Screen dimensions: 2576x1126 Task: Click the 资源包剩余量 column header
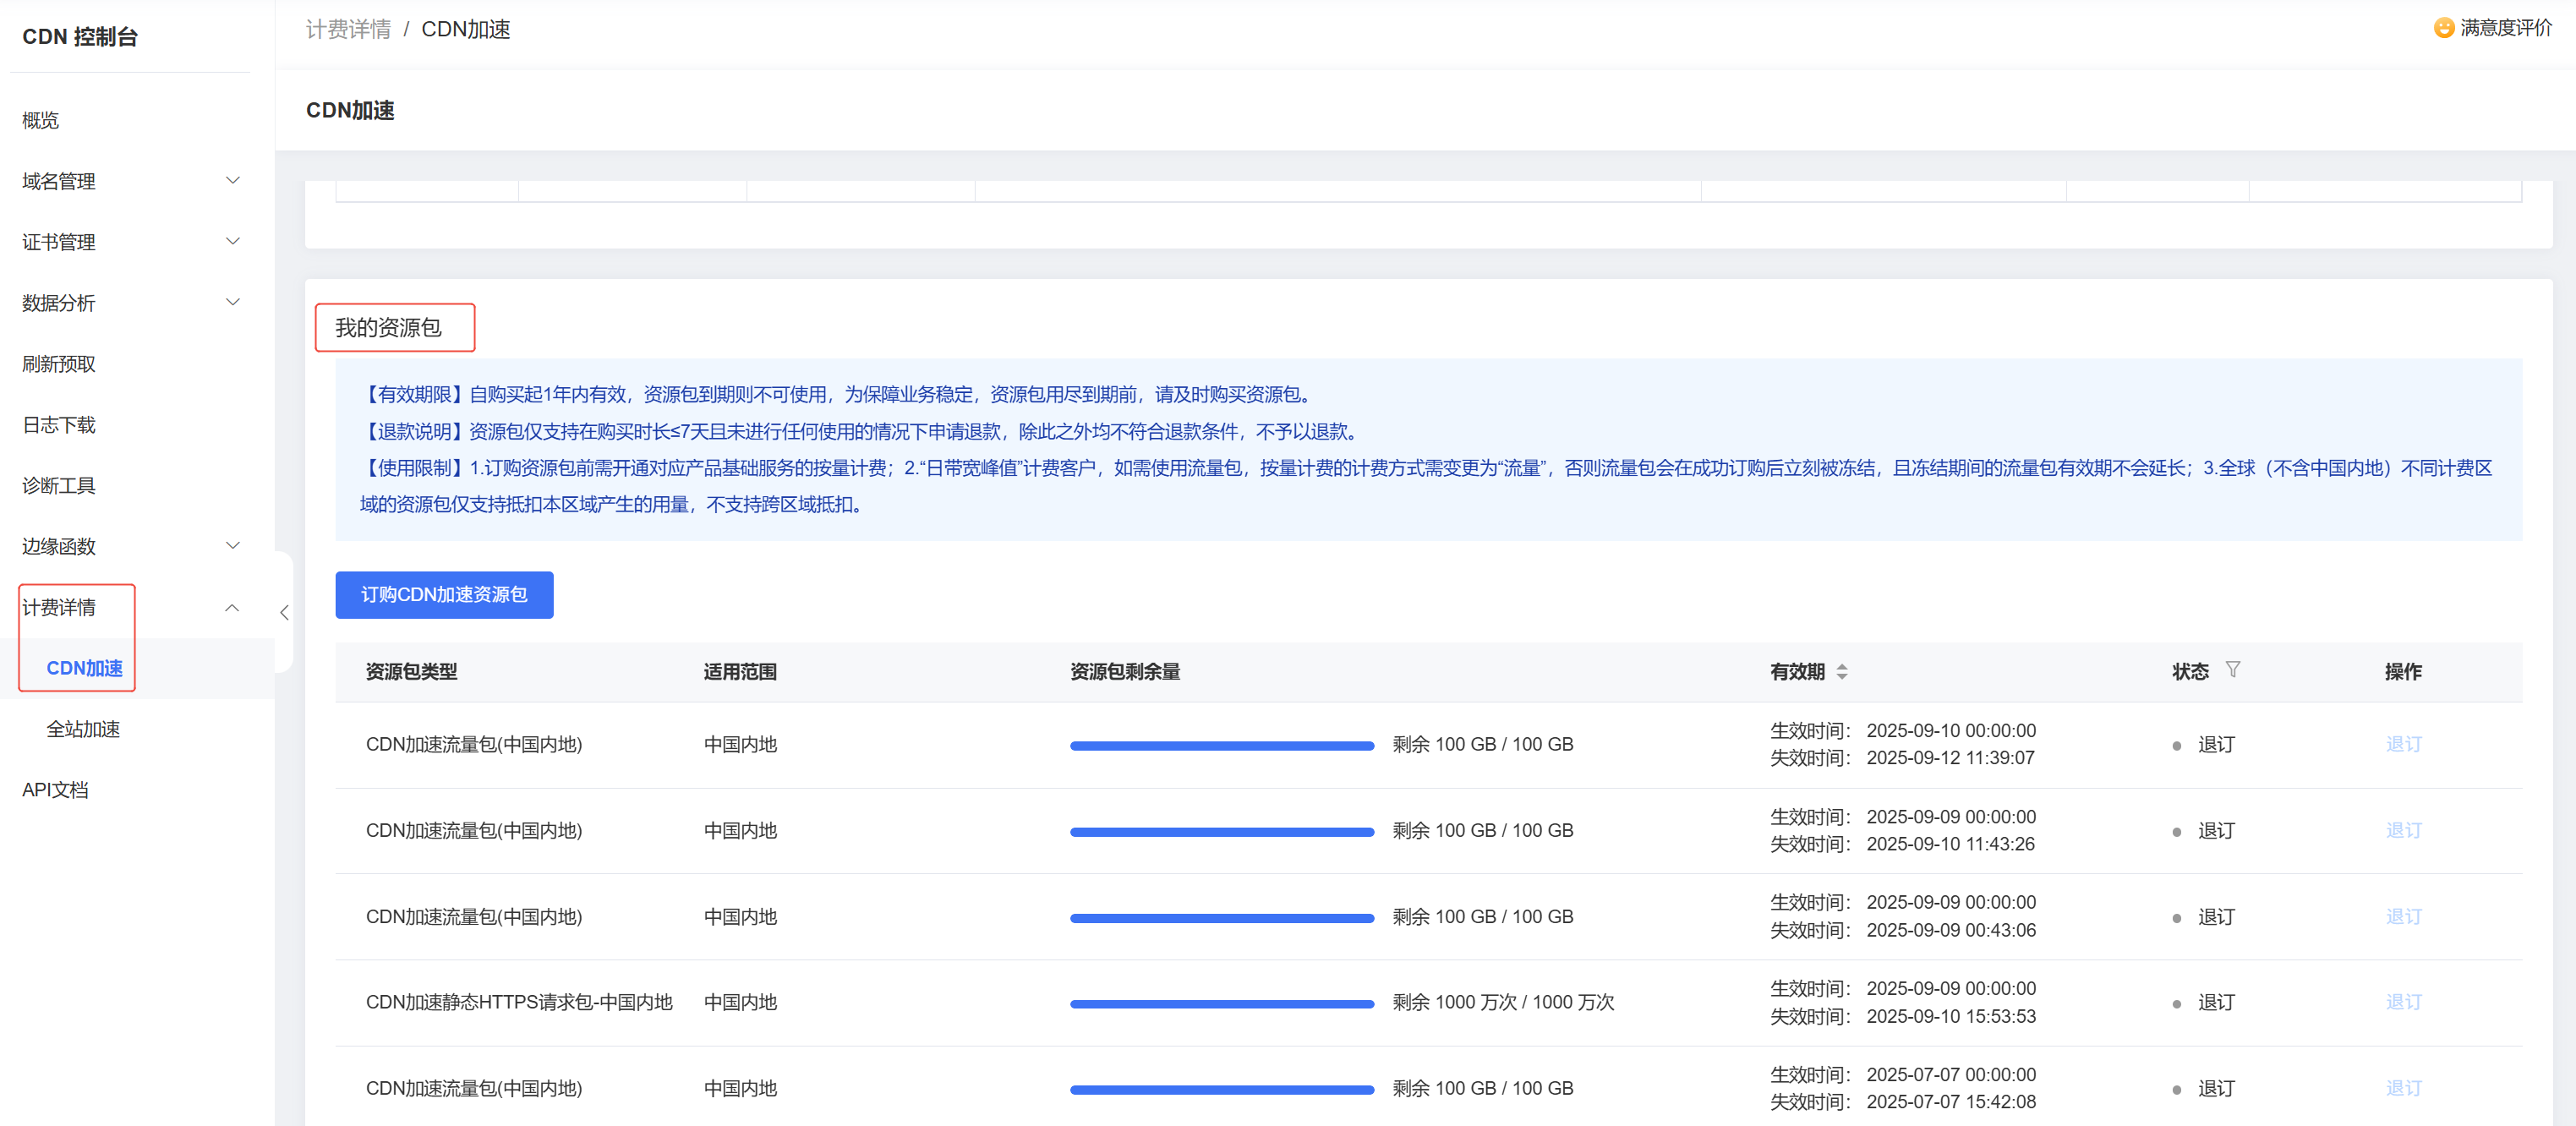tap(1125, 672)
